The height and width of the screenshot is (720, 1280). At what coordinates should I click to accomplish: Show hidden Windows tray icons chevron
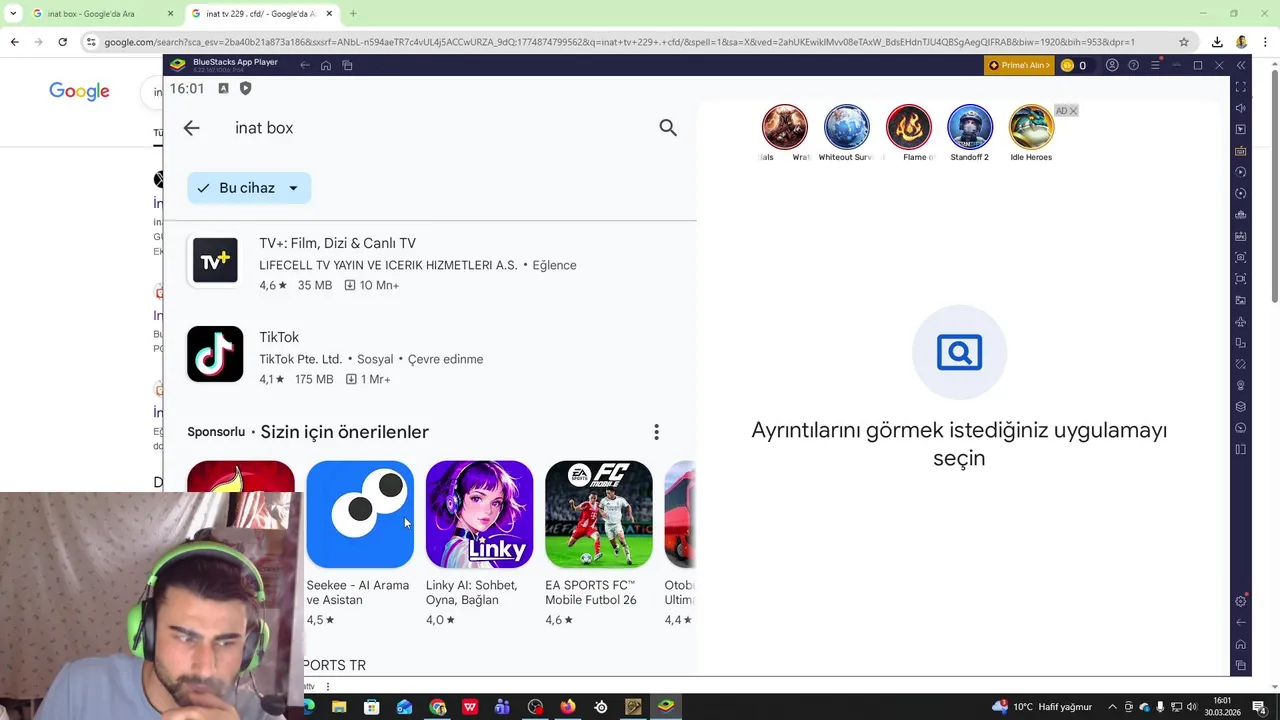[1112, 707]
